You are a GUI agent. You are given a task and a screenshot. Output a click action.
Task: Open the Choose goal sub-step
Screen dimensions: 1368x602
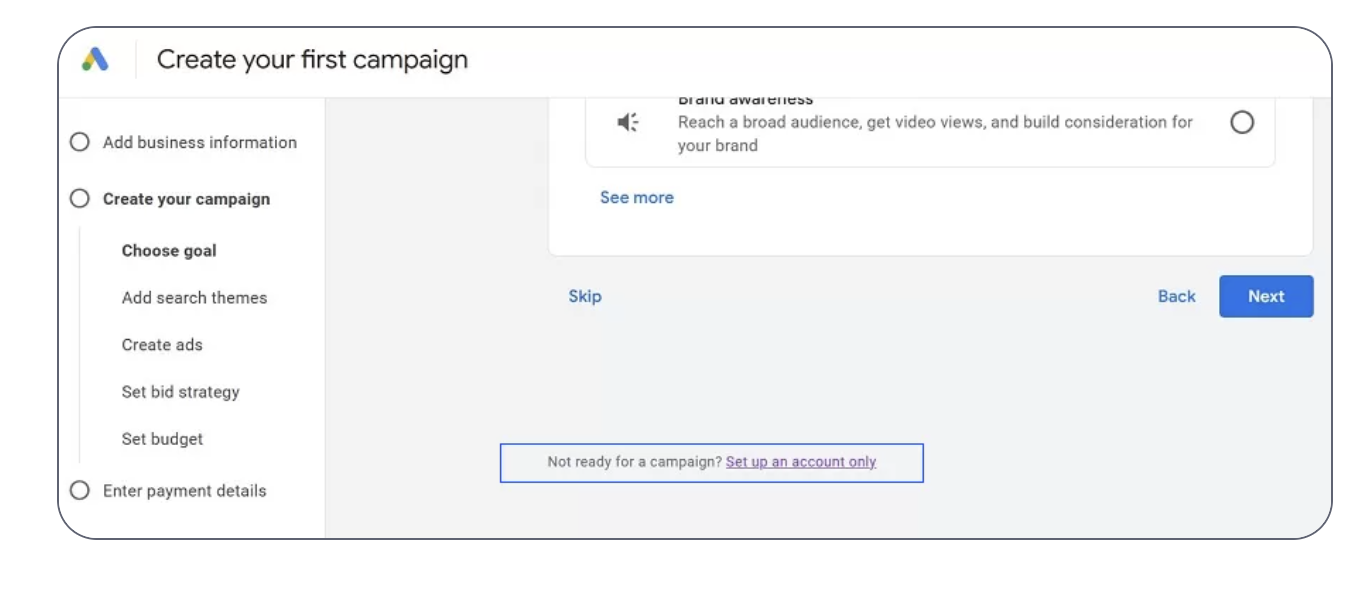click(169, 251)
